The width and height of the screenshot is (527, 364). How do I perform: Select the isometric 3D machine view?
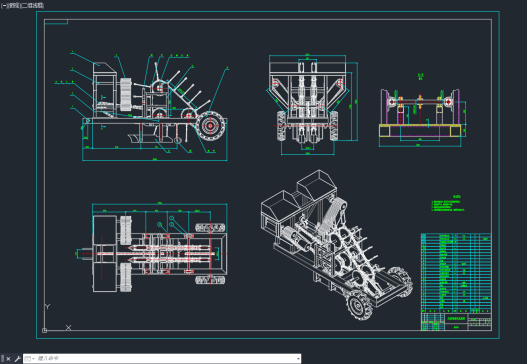pos(336,245)
